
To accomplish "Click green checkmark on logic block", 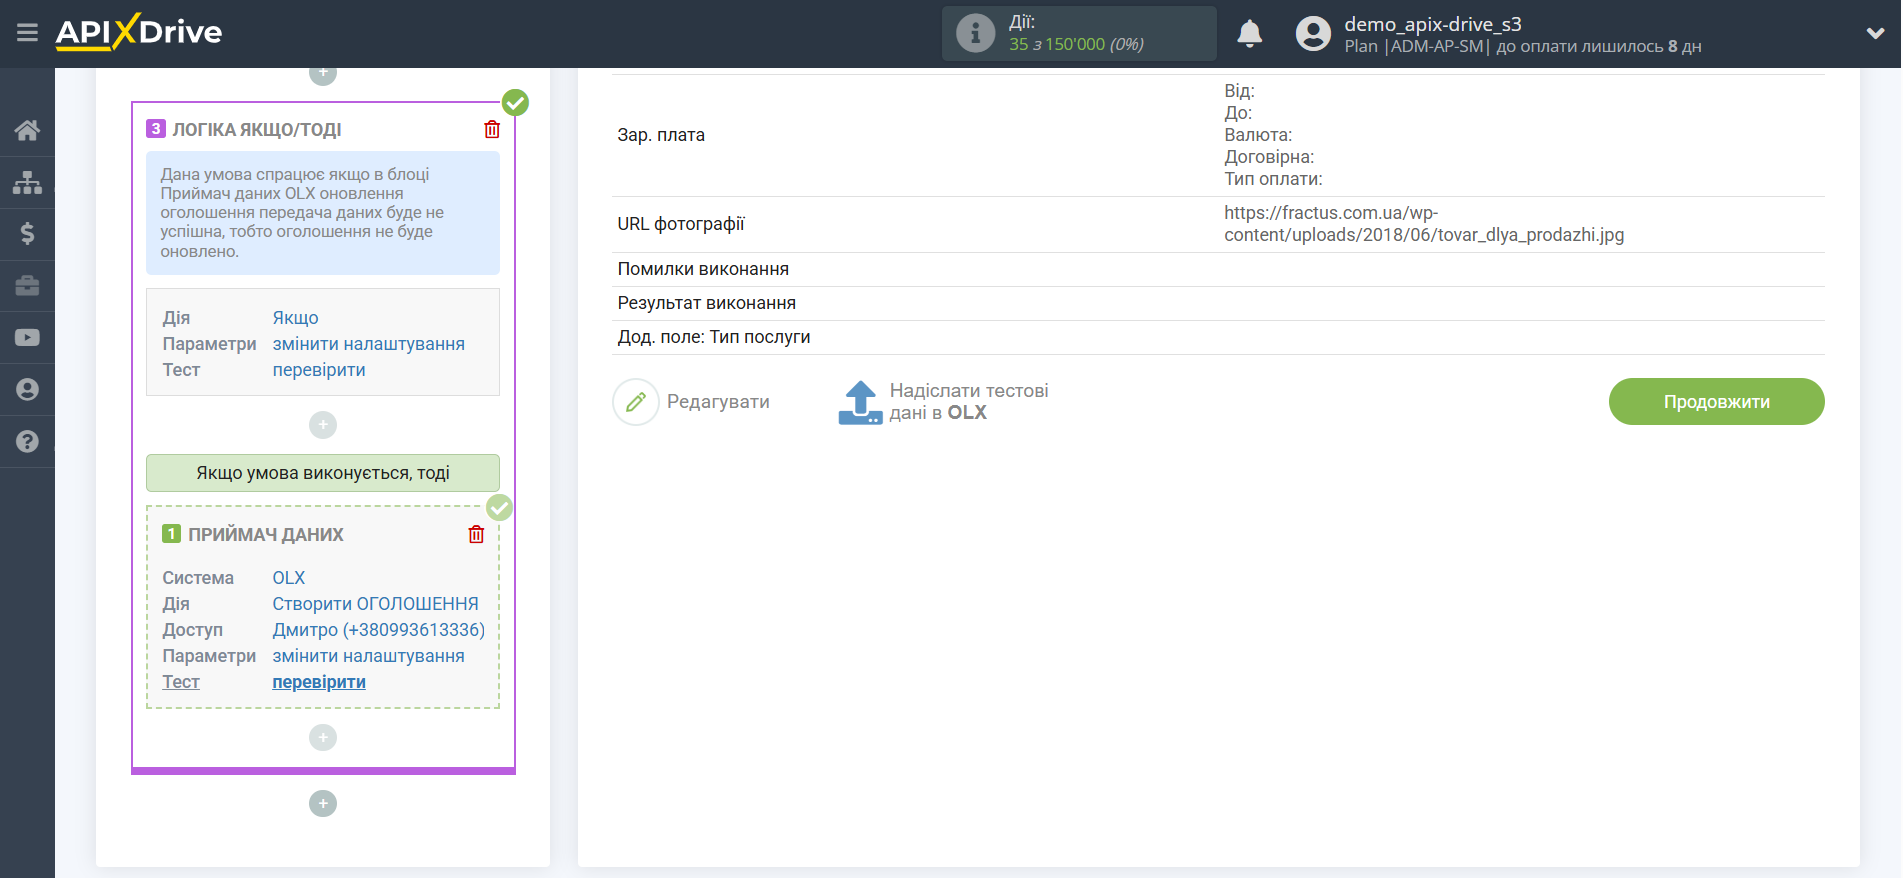I will tap(515, 102).
